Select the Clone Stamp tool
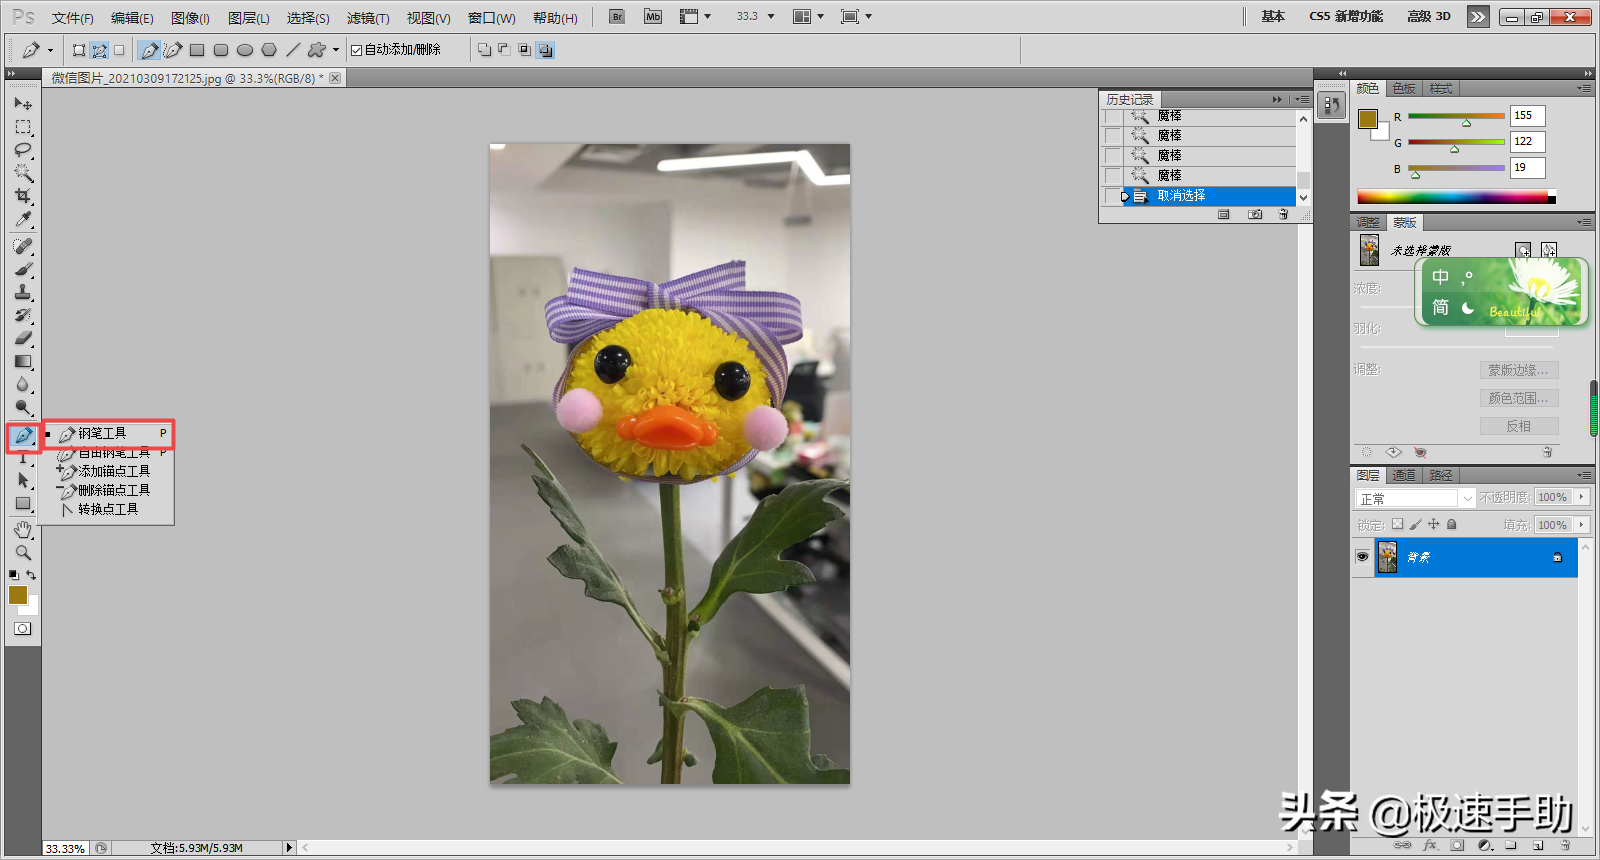Screen dimensions: 1600x860 click(x=23, y=292)
